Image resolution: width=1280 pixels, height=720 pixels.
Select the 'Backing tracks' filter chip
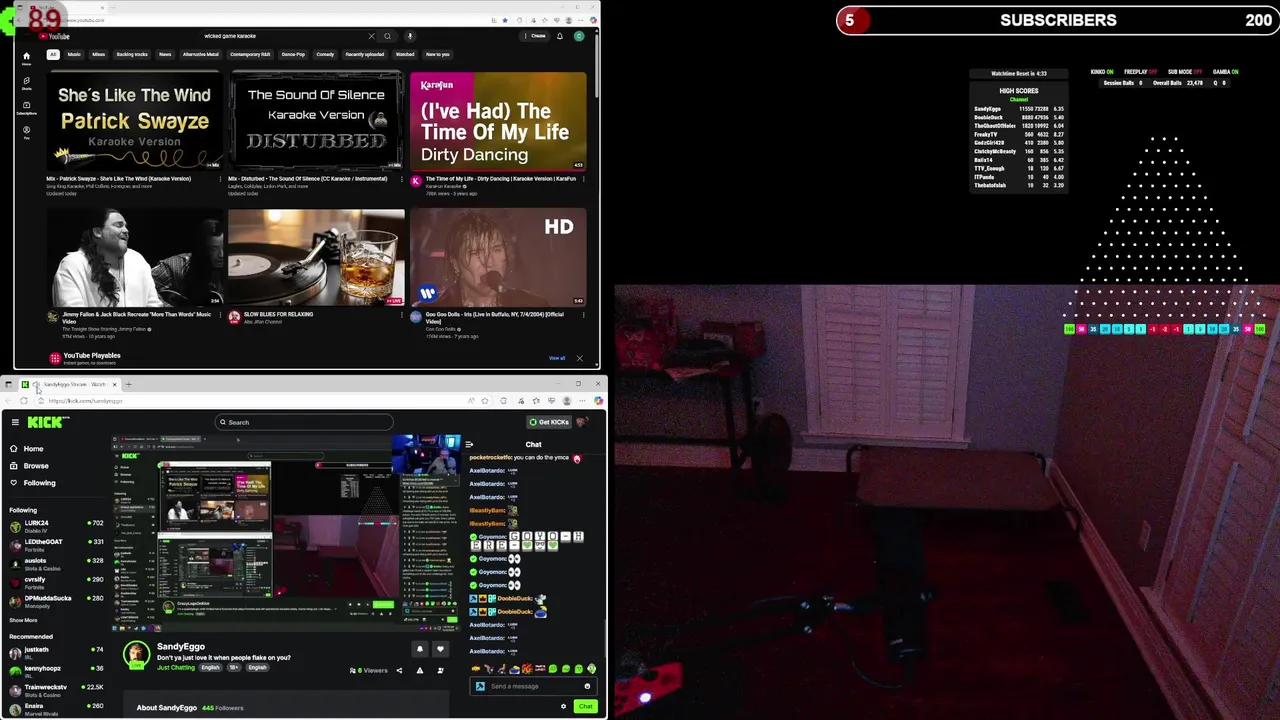(132, 54)
